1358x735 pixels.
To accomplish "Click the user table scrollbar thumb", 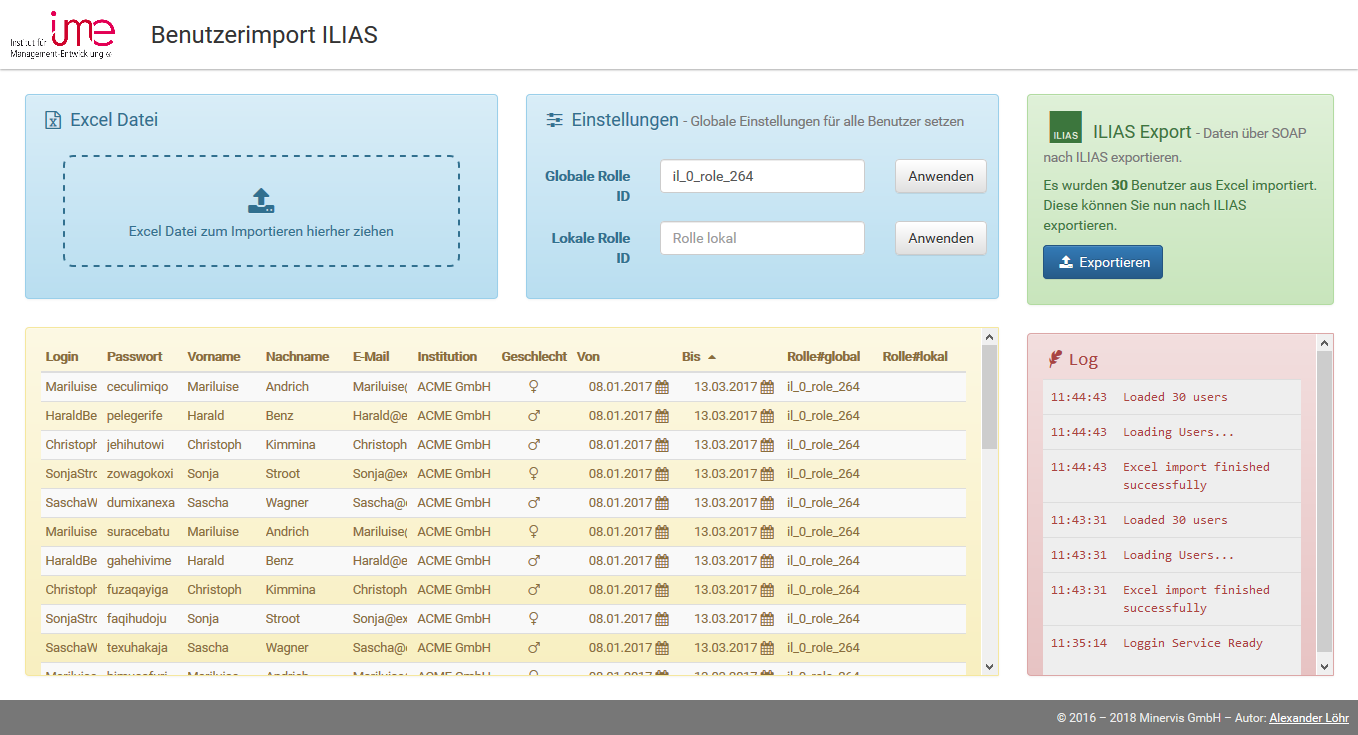I will 990,397.
